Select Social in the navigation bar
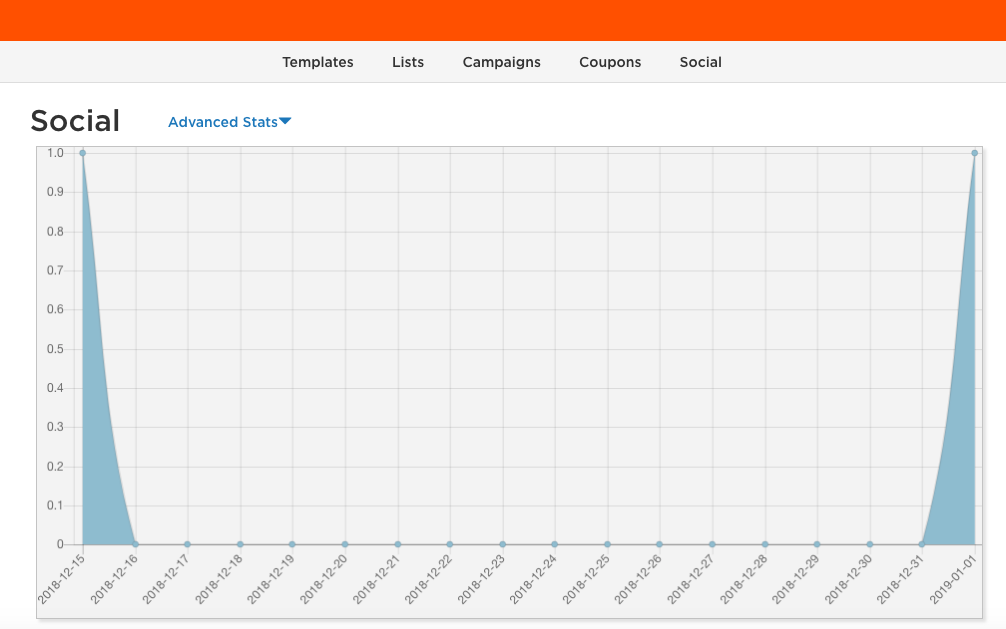This screenshot has width=1006, height=629. pos(700,62)
